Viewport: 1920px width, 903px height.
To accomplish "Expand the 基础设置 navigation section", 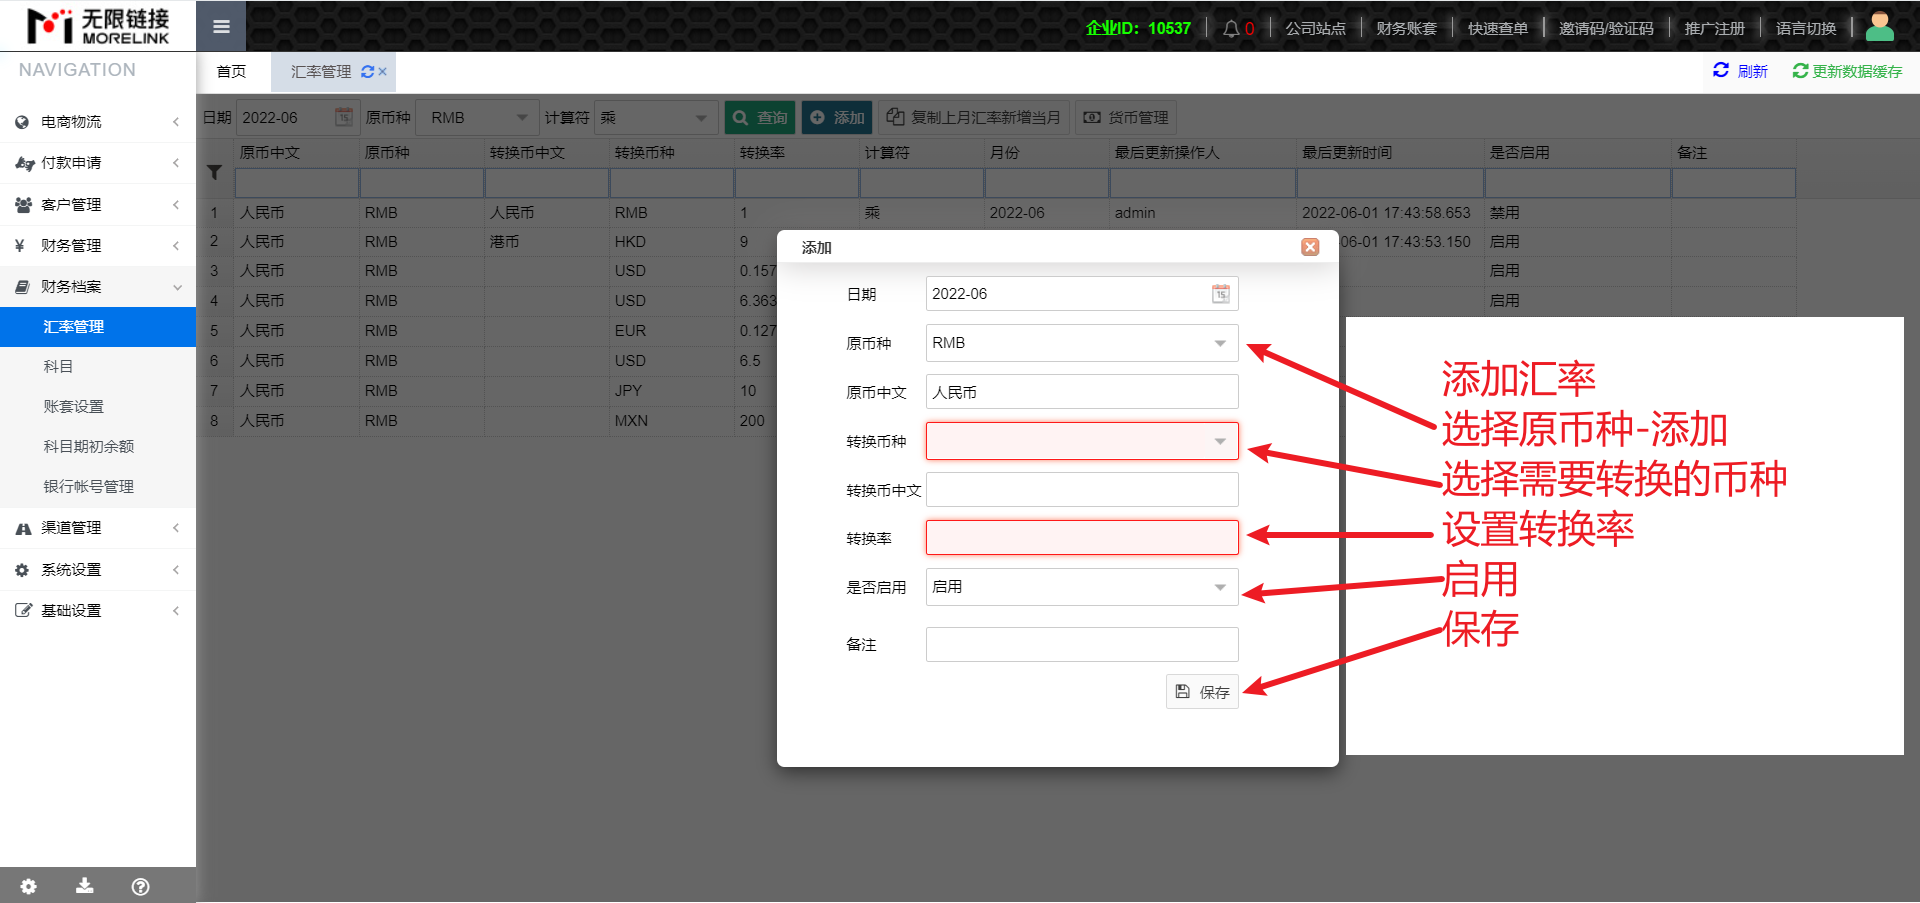I will (98, 611).
